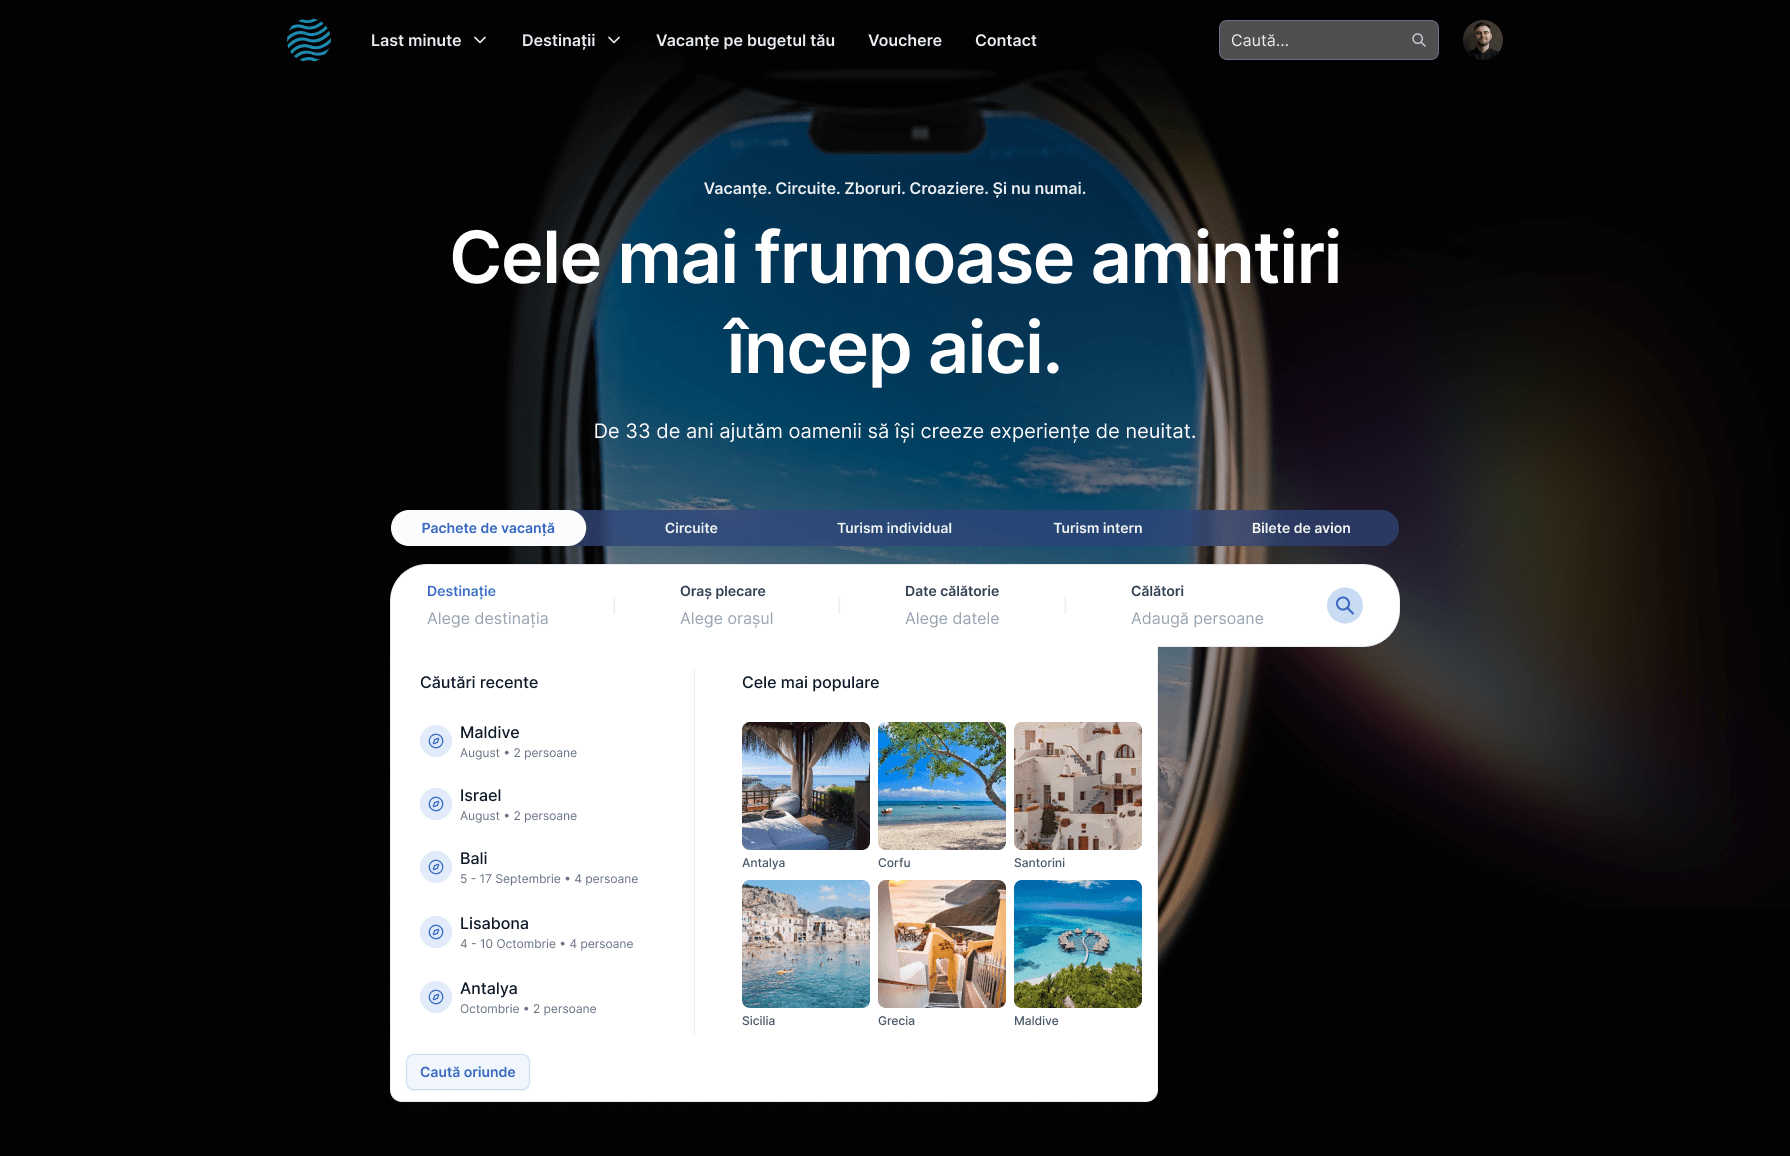Click the compass icon beside Lisabona
Image resolution: width=1790 pixels, height=1156 pixels.
tap(436, 932)
